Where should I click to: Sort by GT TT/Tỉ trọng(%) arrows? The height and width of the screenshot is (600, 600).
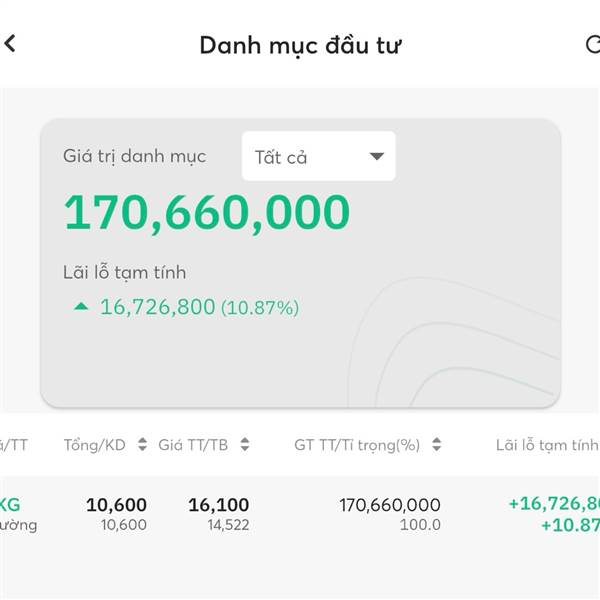coord(437,444)
